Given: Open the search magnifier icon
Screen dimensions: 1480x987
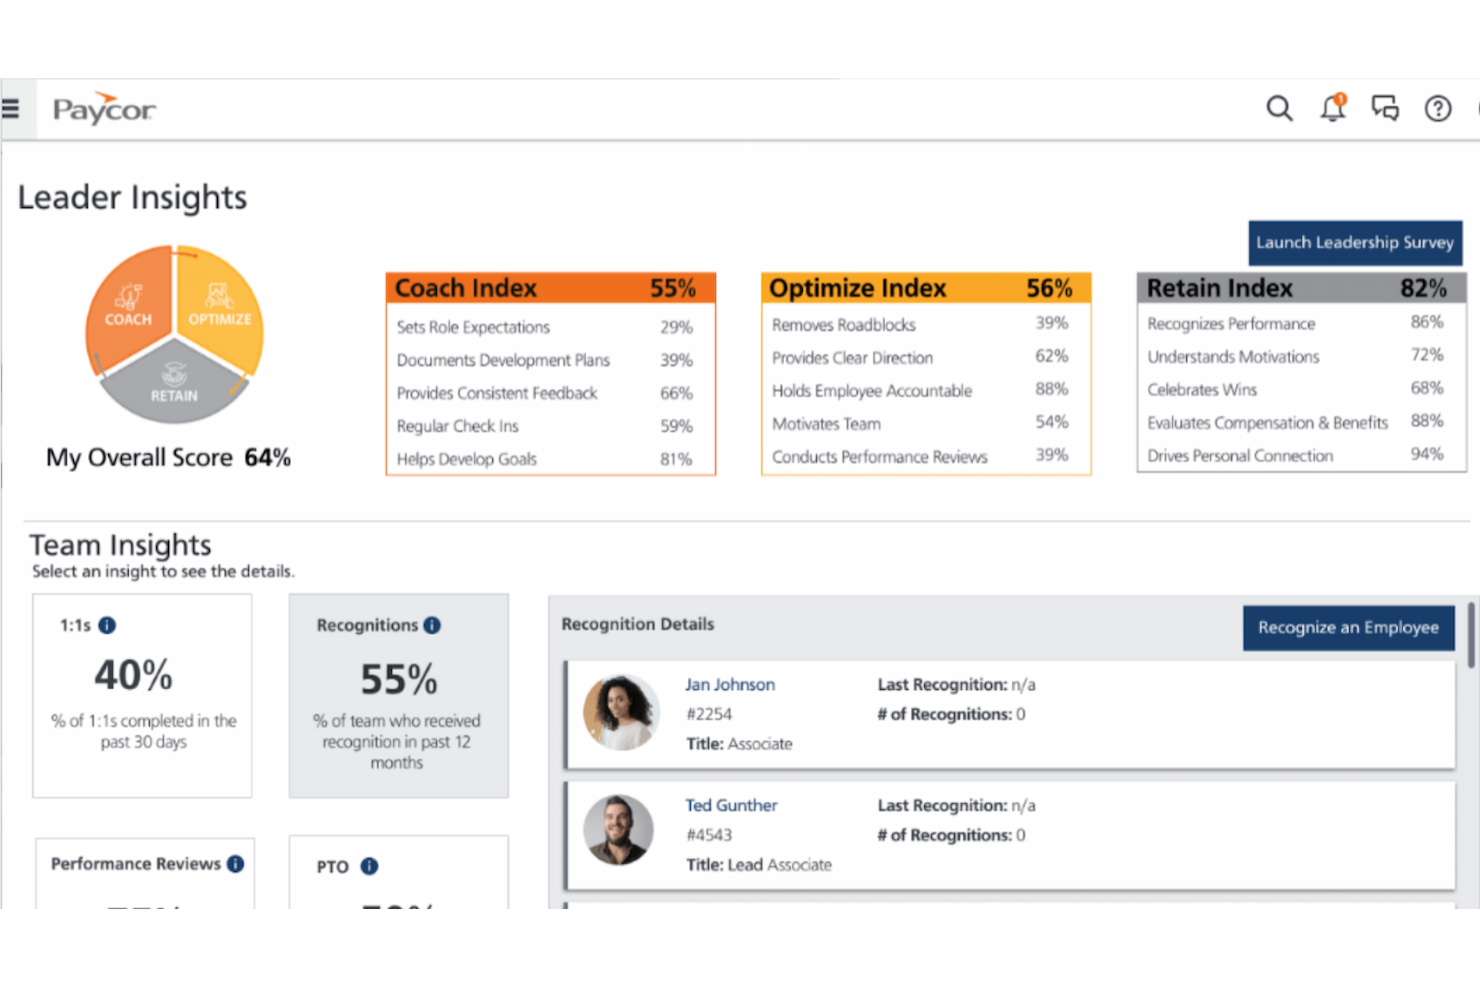Looking at the screenshot, I should [x=1279, y=108].
